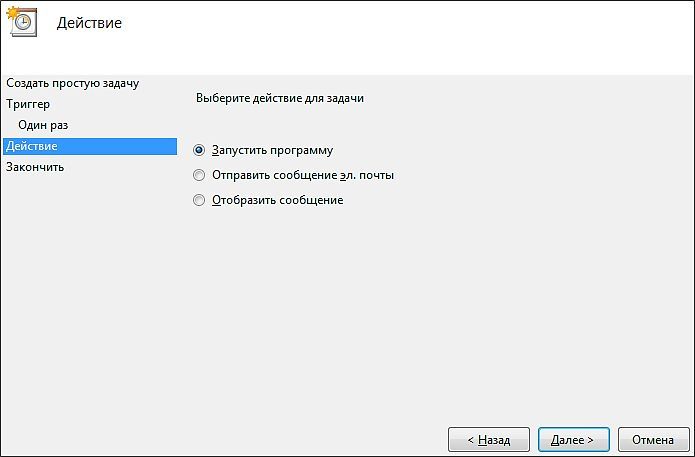
Task: Open 'Создать простую задачу' step in sidebar
Action: click(x=73, y=83)
